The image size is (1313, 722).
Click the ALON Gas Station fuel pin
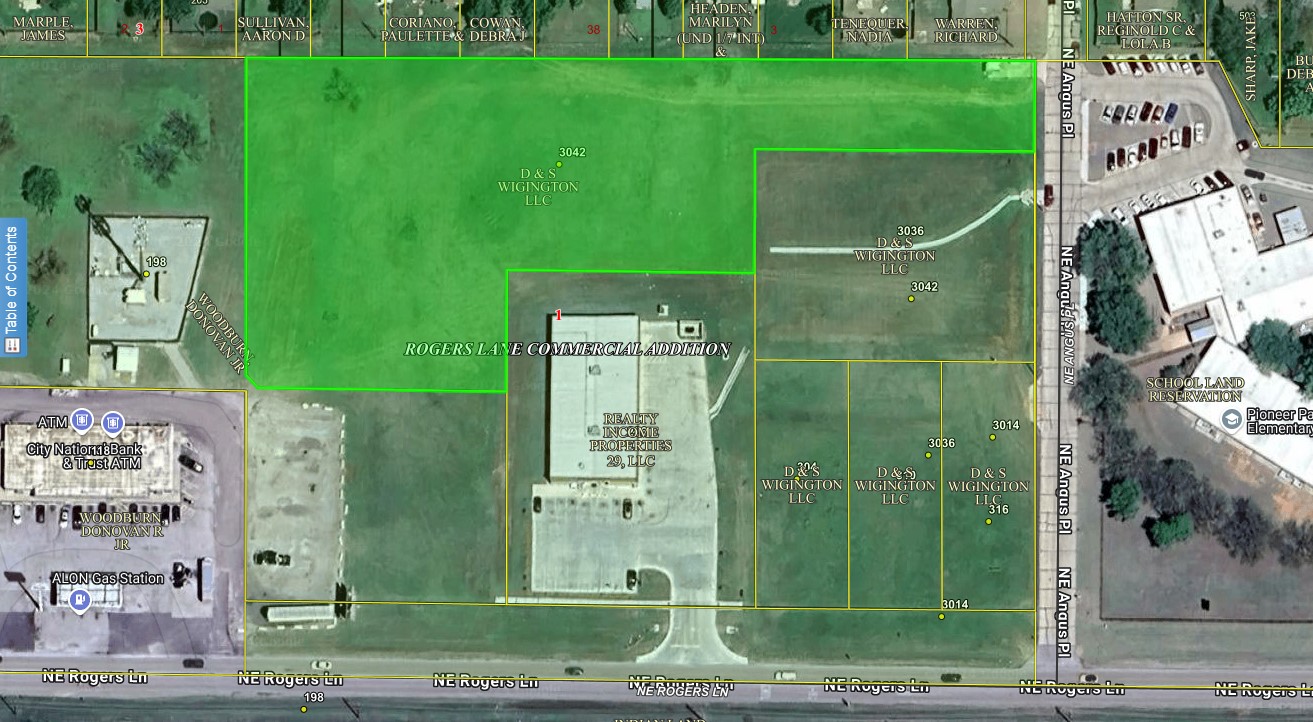click(79, 599)
